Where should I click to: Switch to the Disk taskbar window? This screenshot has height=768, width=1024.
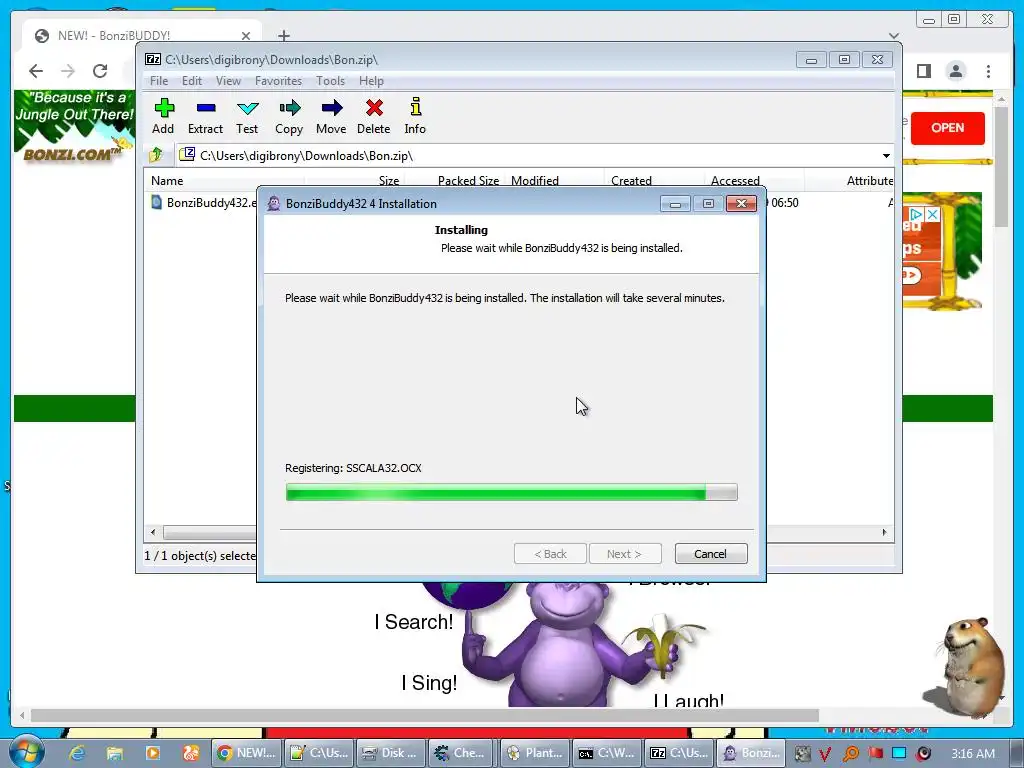pos(391,753)
